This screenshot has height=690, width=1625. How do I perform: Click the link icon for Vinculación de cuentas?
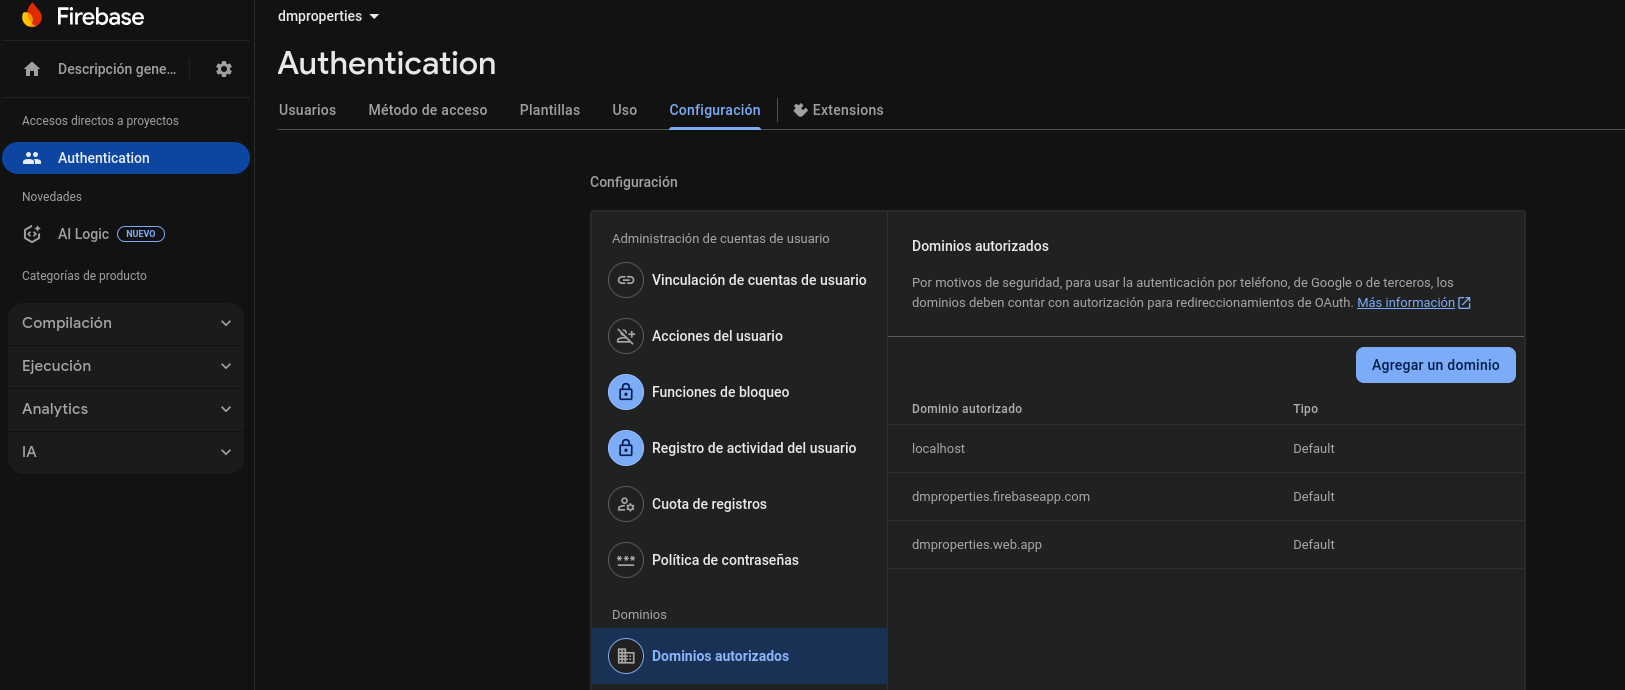point(626,280)
